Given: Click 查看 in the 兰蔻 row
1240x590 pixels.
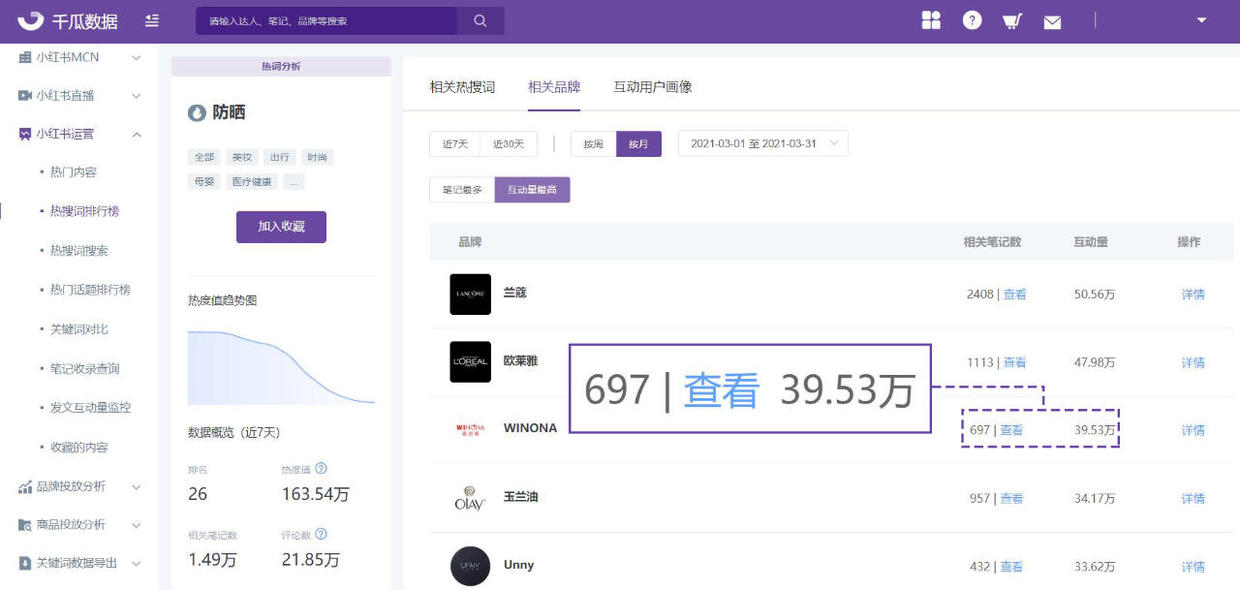Looking at the screenshot, I should click(x=1014, y=294).
